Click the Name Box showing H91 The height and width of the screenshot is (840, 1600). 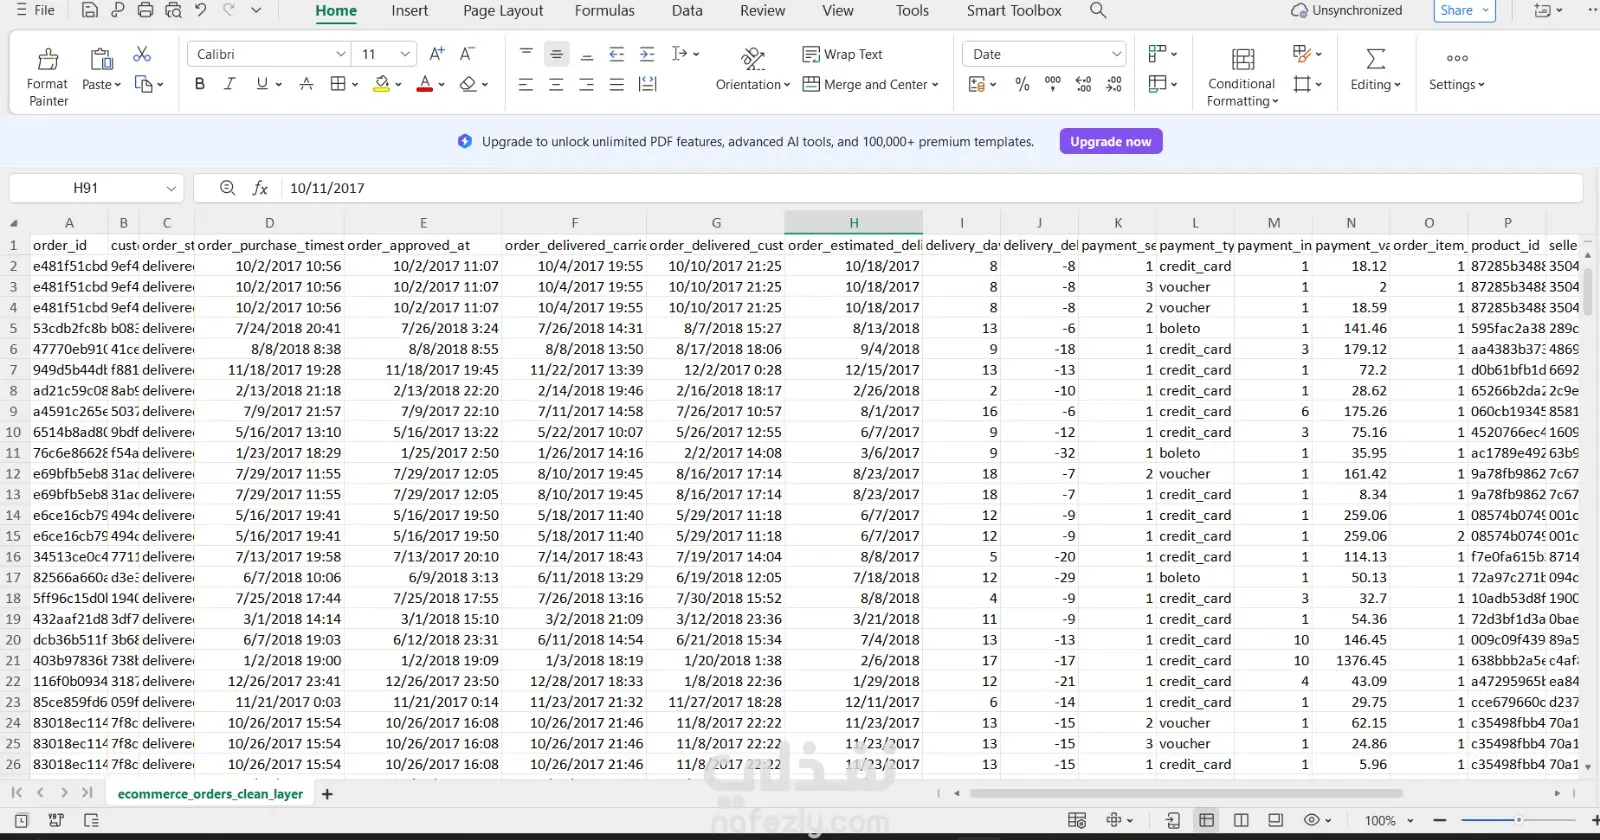[x=86, y=188]
